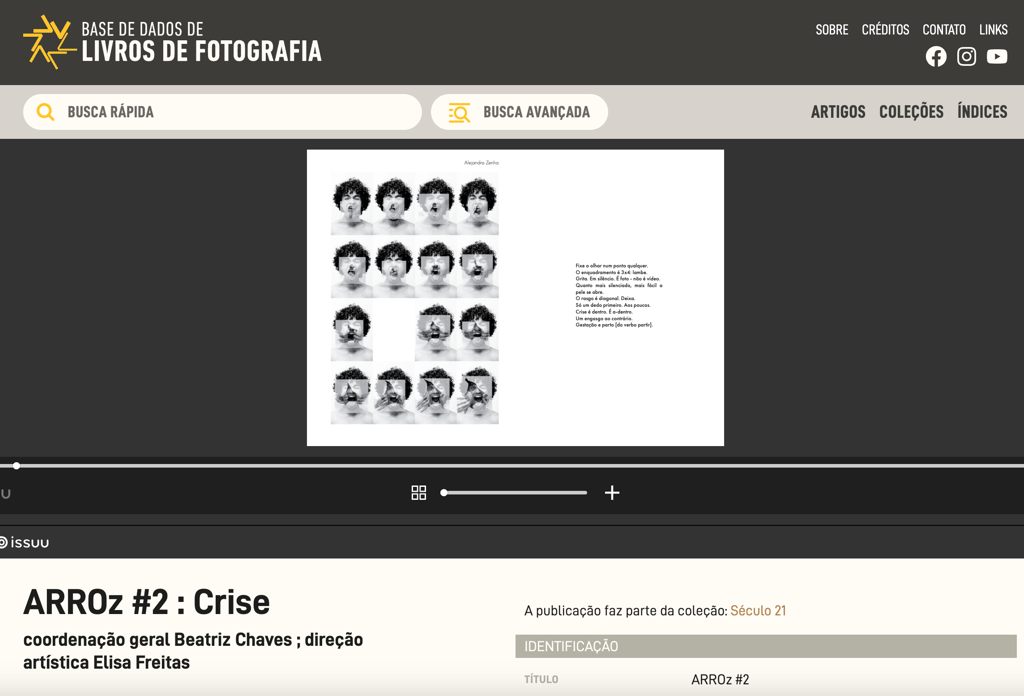Go to the Índices section
The height and width of the screenshot is (696, 1024).
coord(982,112)
